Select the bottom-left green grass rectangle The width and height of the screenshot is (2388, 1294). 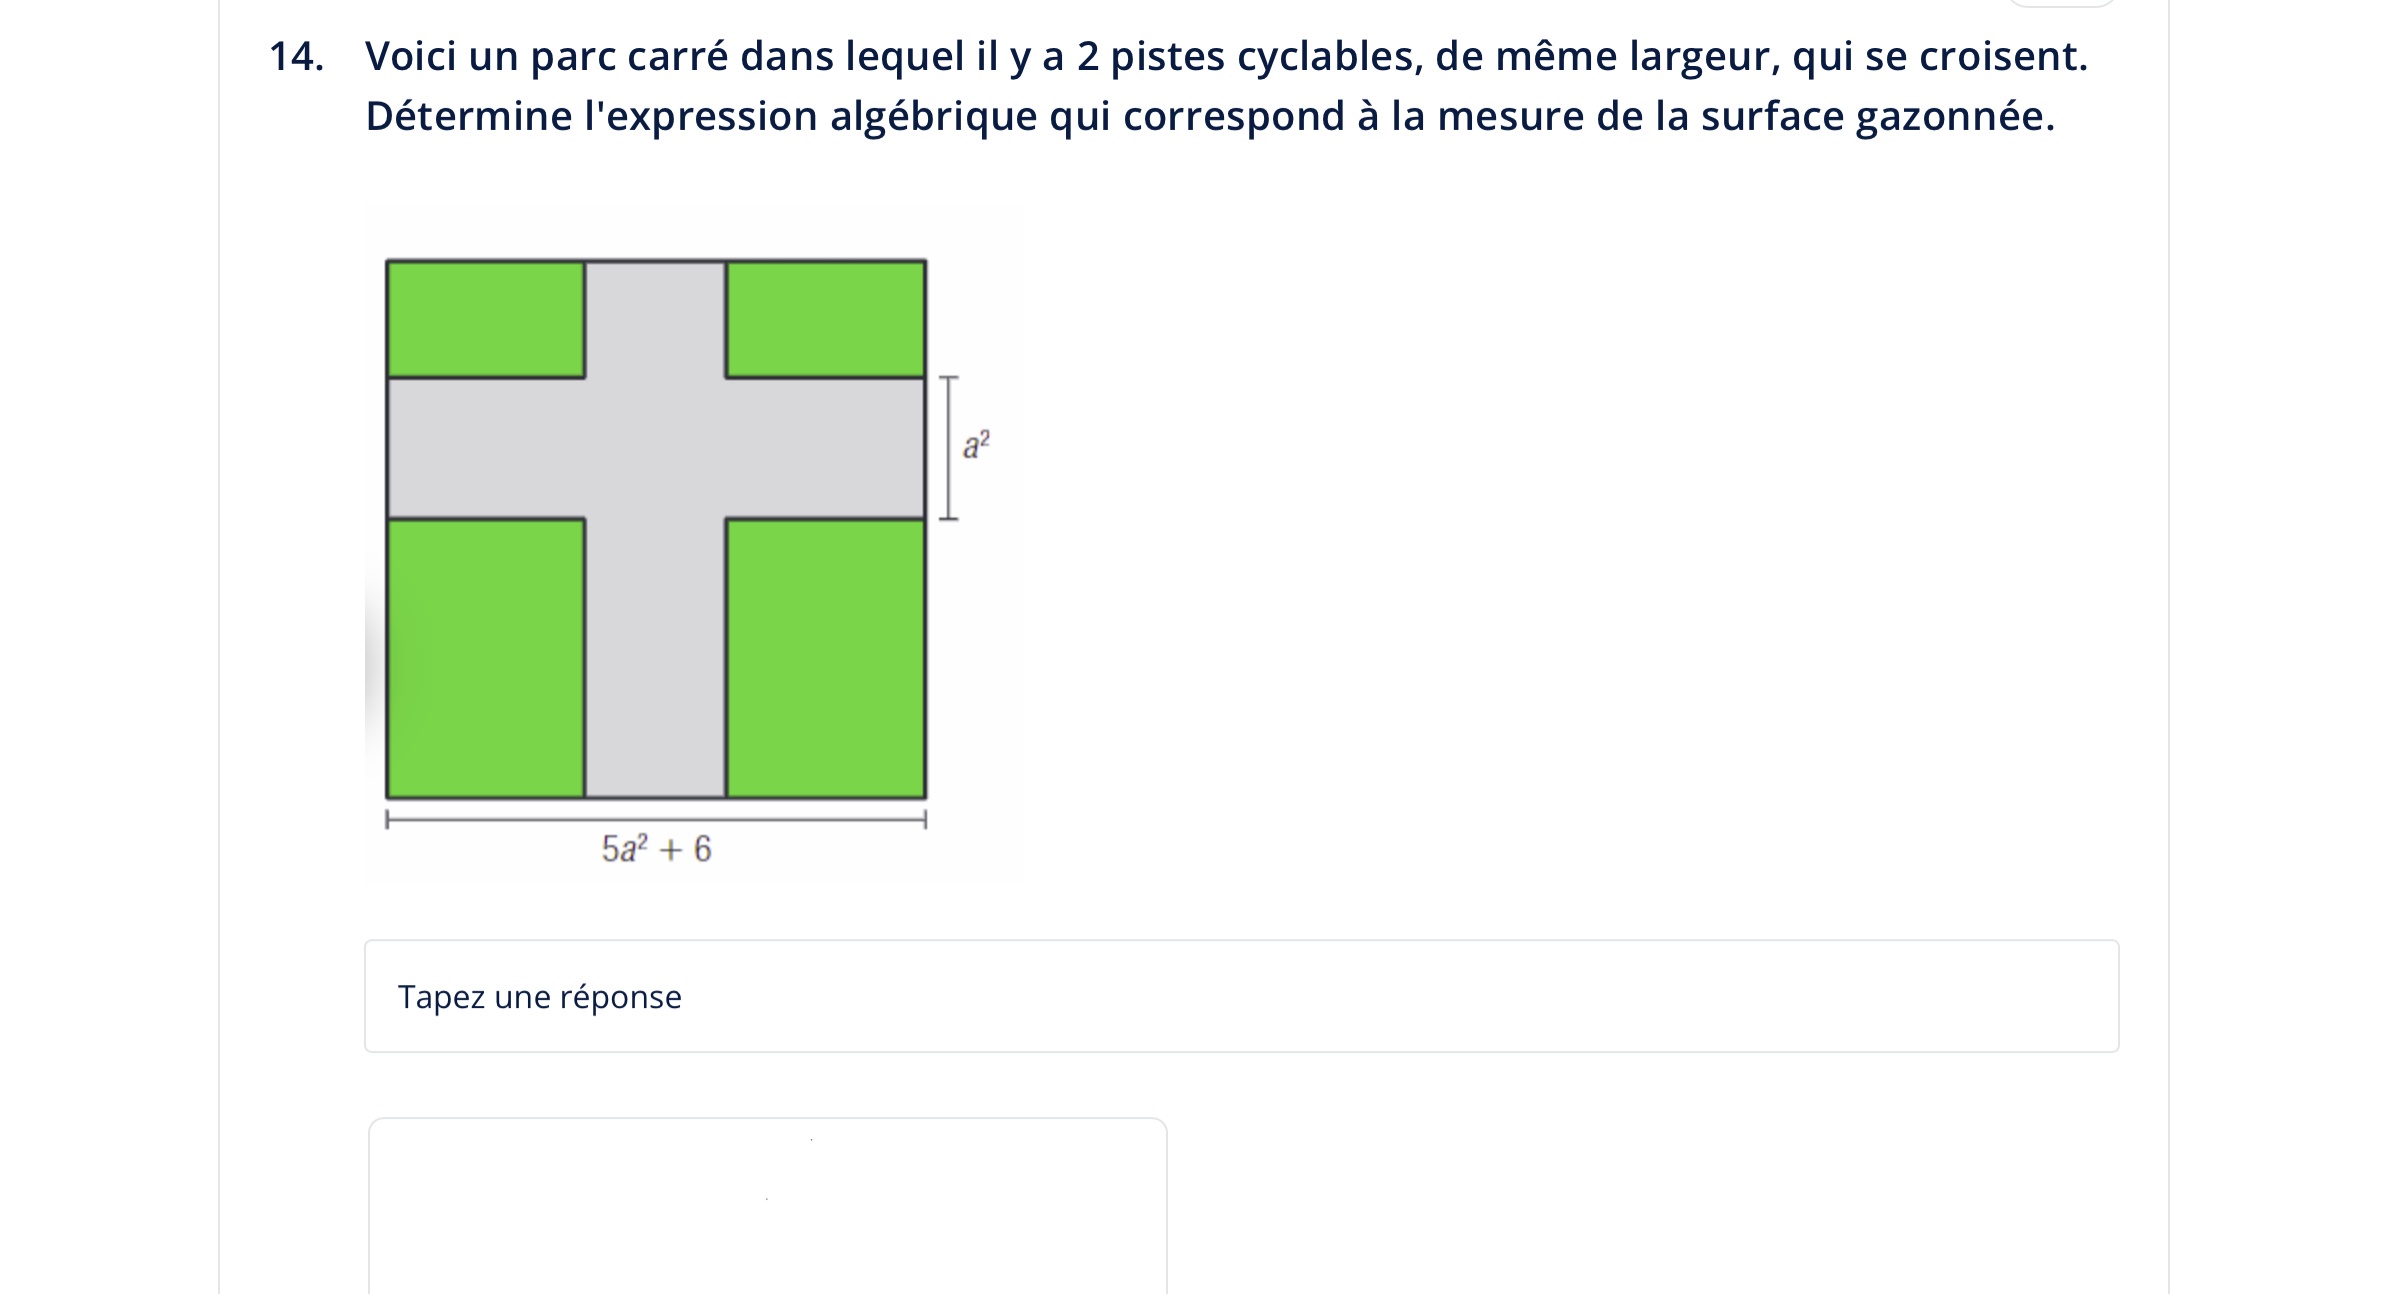tap(486, 658)
